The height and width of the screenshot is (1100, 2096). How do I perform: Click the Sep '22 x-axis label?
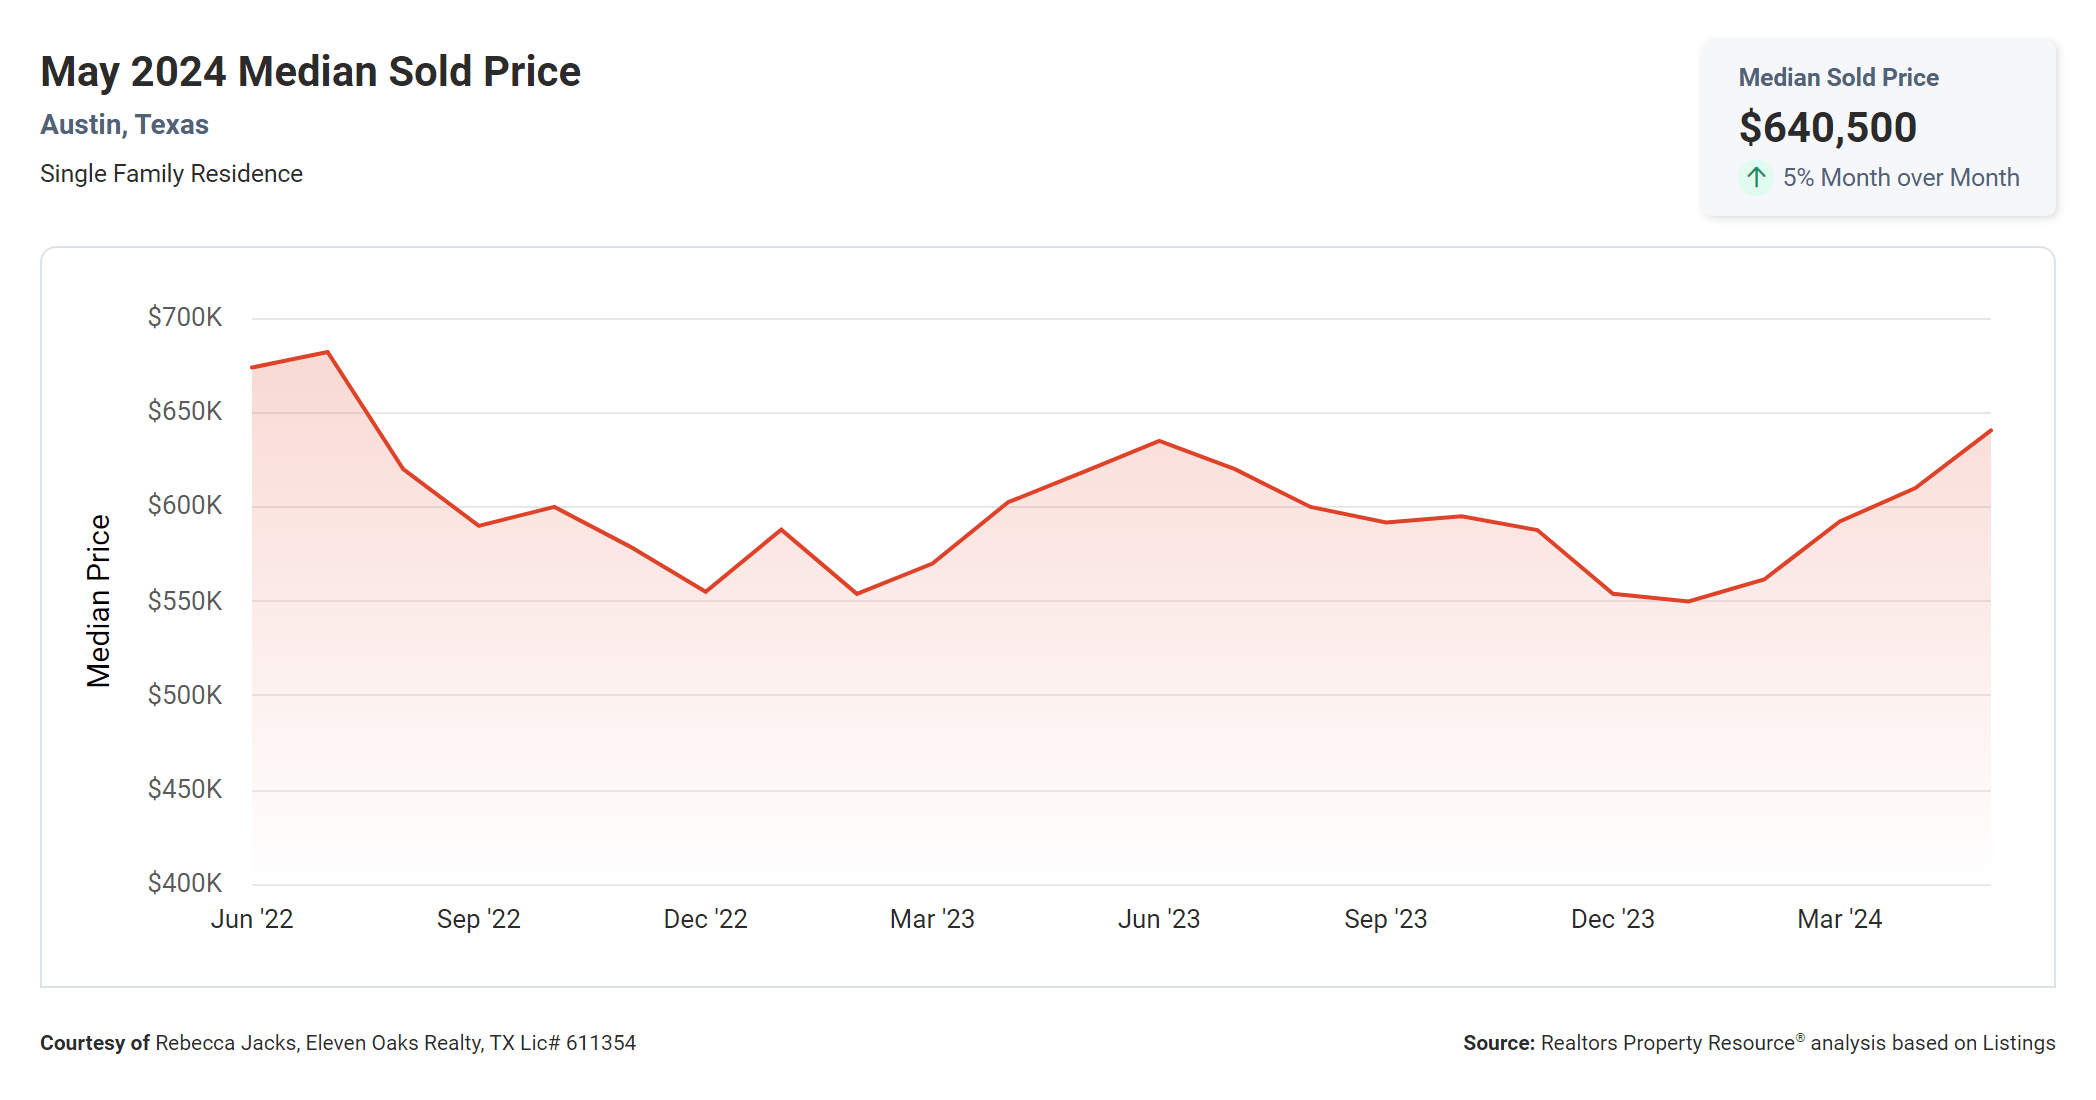point(479,919)
